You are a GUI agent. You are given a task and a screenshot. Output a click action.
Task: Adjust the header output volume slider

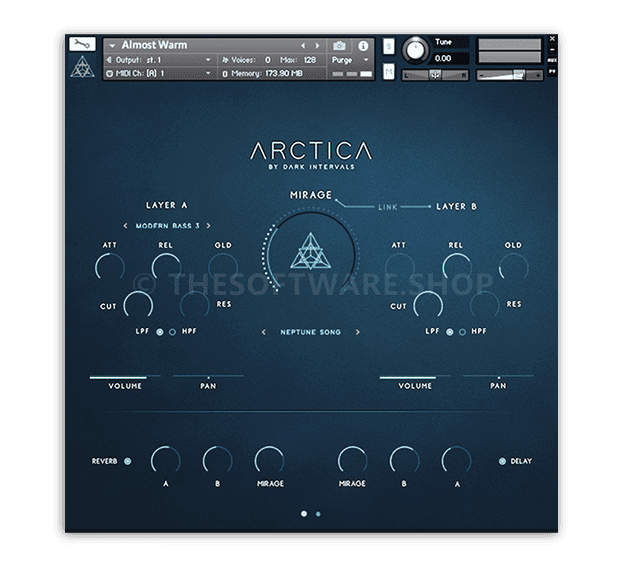(509, 75)
